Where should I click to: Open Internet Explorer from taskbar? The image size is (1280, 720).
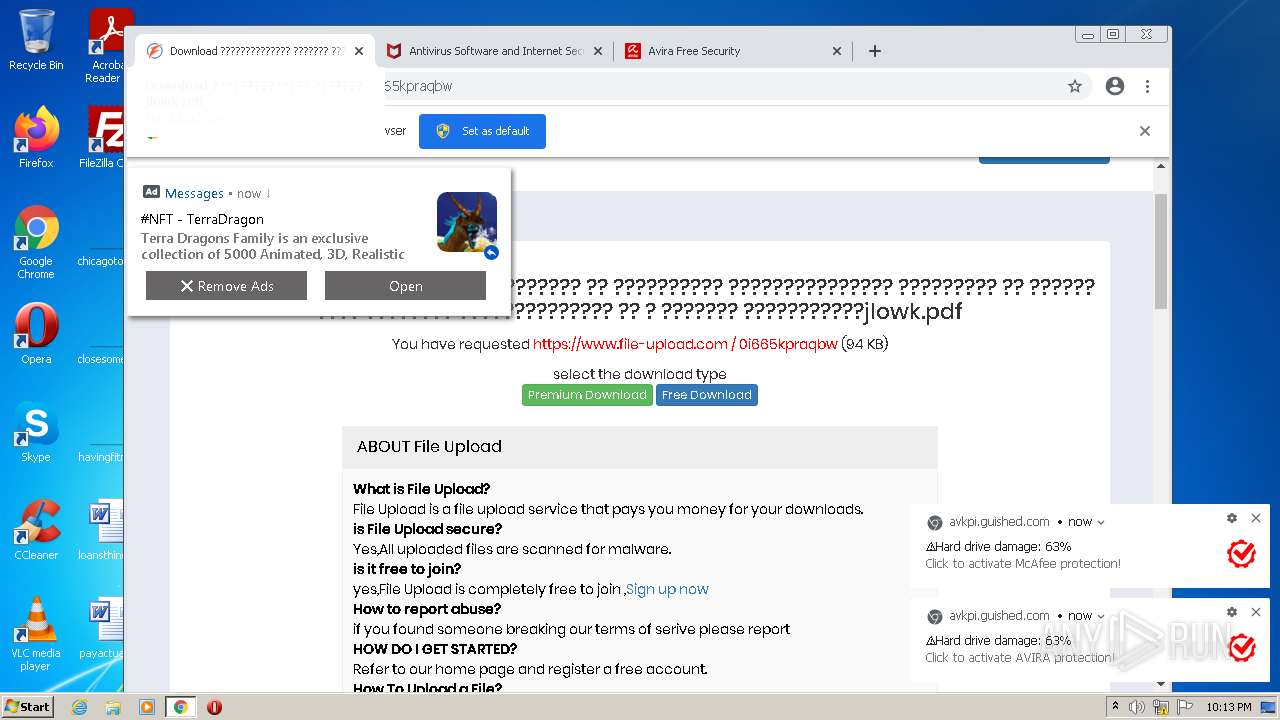(79, 707)
